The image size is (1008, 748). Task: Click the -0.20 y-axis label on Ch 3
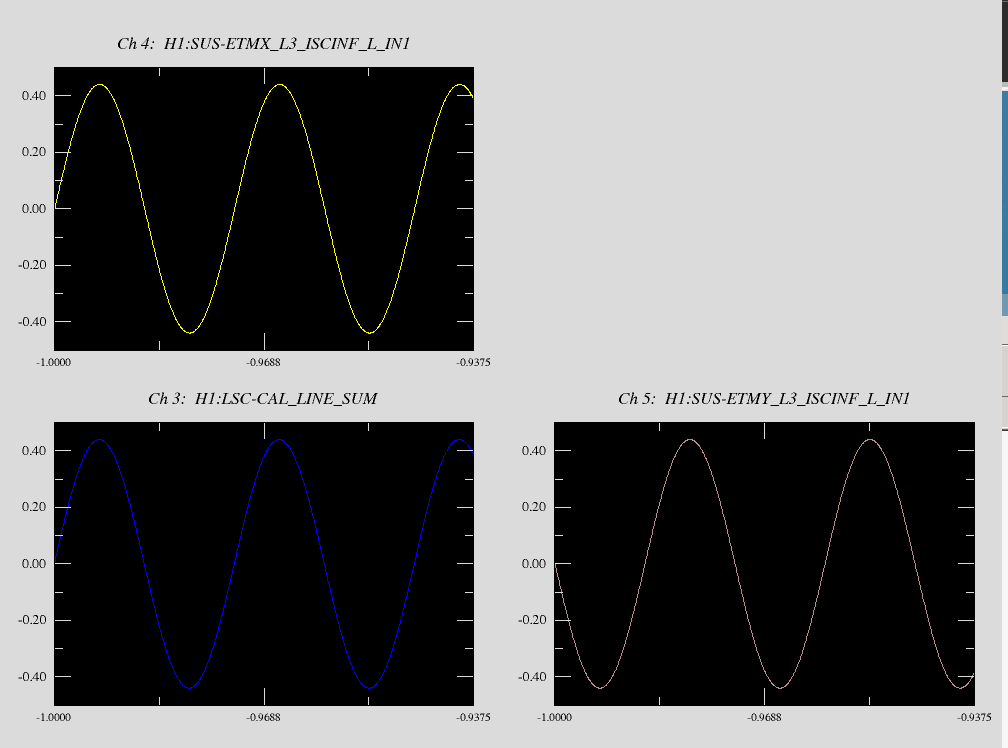tap(32, 620)
